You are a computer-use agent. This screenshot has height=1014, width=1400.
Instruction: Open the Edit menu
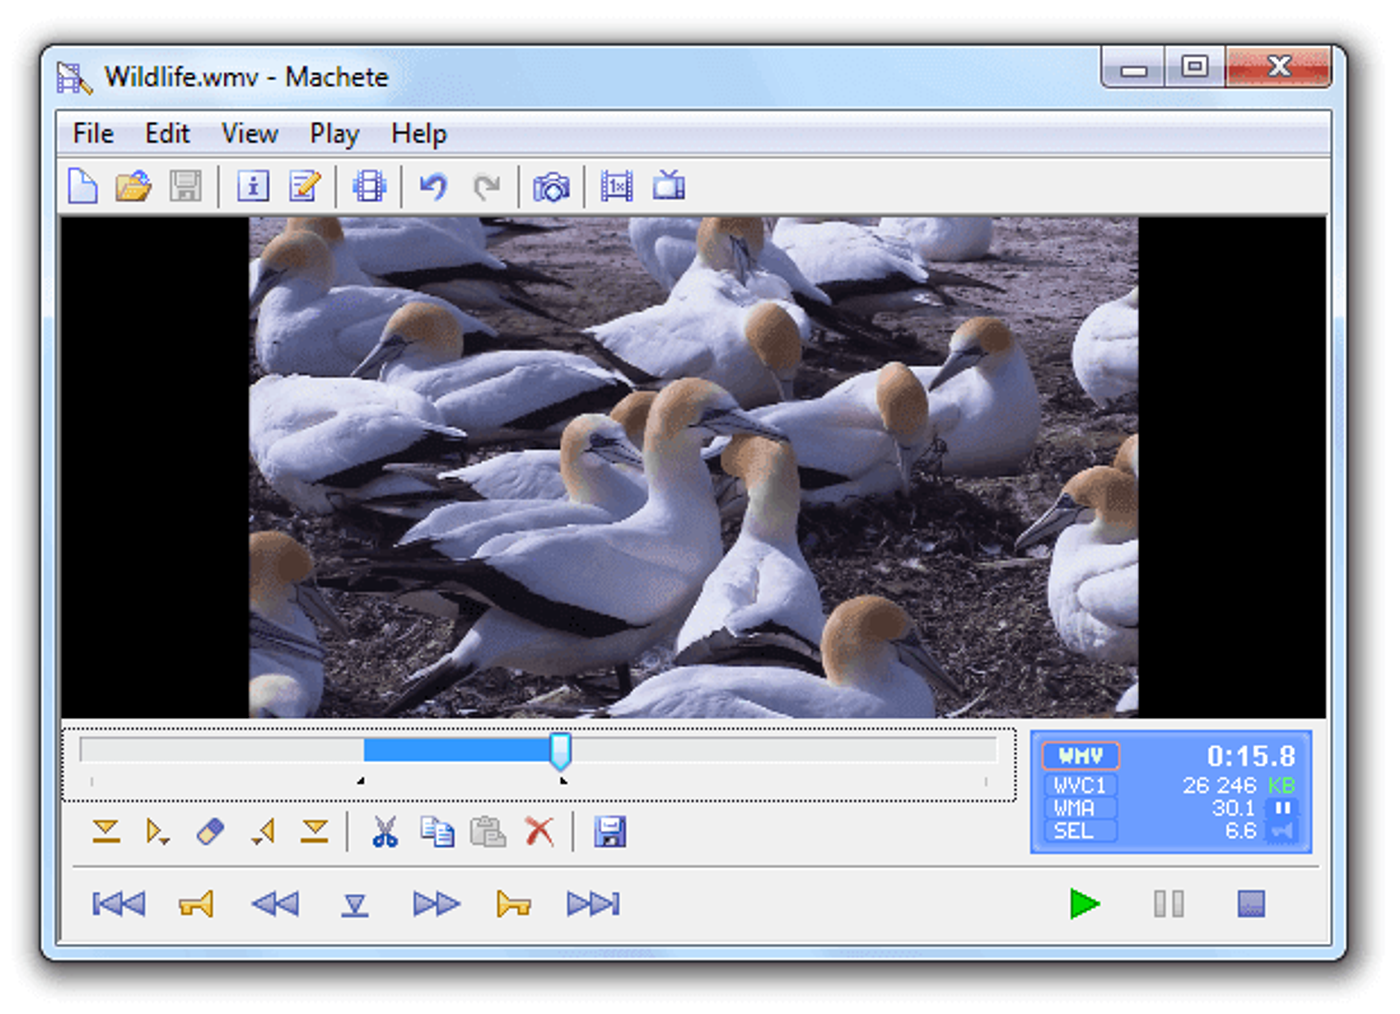point(166,133)
